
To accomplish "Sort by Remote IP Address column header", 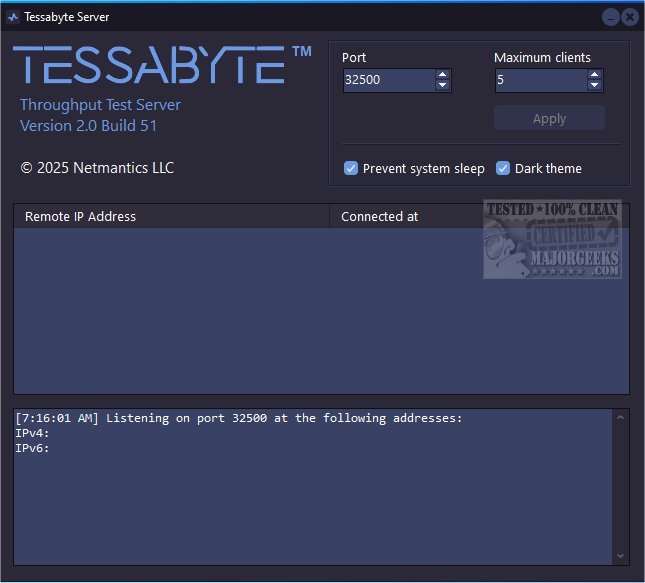I will point(172,216).
